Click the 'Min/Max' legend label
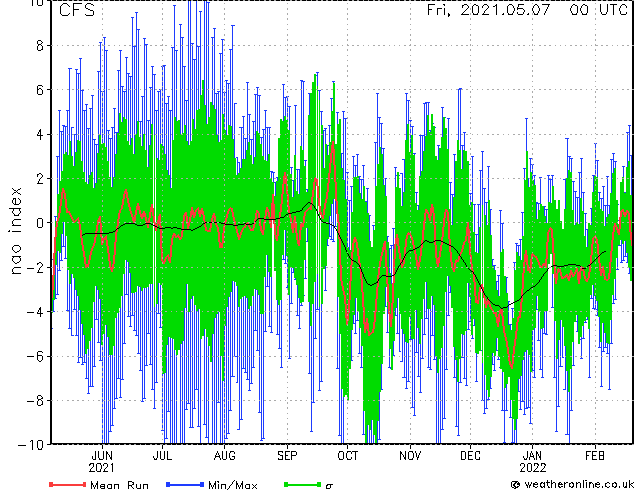 click(x=233, y=485)
